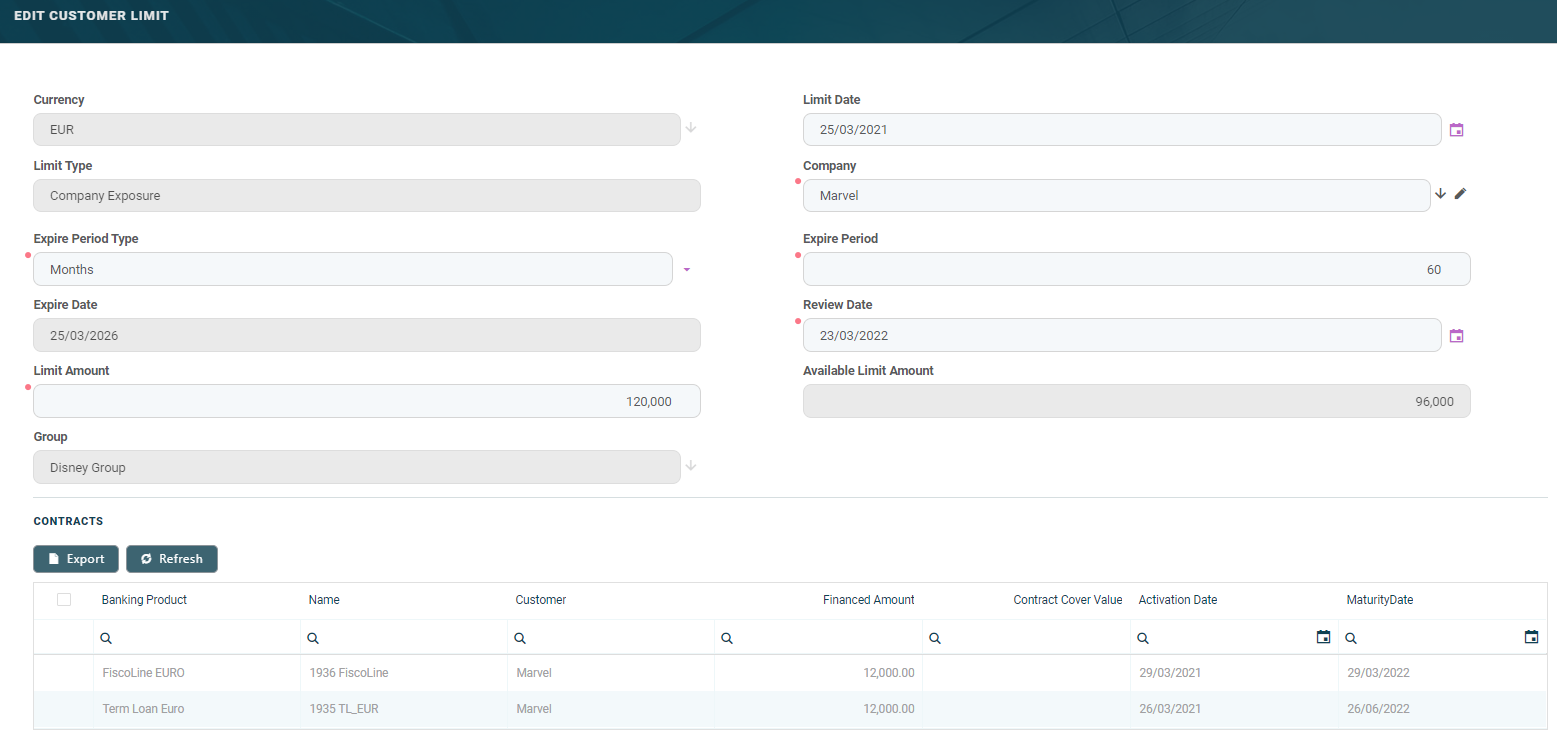
Task: Click the Financed Amount column search icon
Action: 727,638
